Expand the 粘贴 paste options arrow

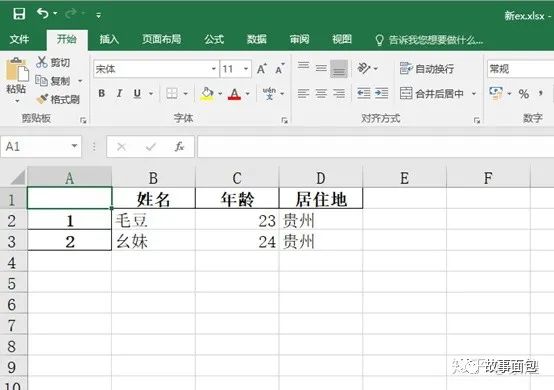tap(17, 101)
